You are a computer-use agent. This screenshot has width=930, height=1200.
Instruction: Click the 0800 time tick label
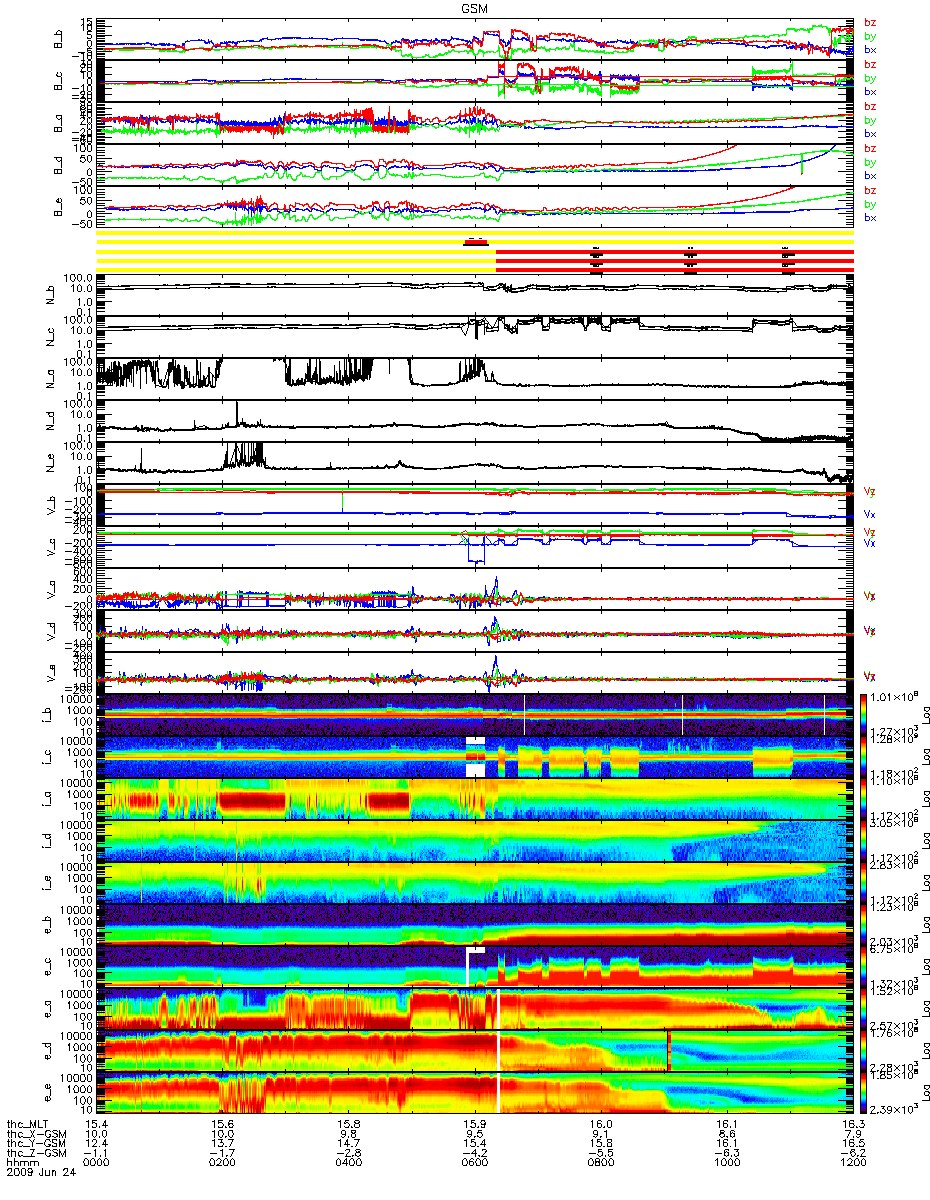pyautogui.click(x=600, y=1162)
